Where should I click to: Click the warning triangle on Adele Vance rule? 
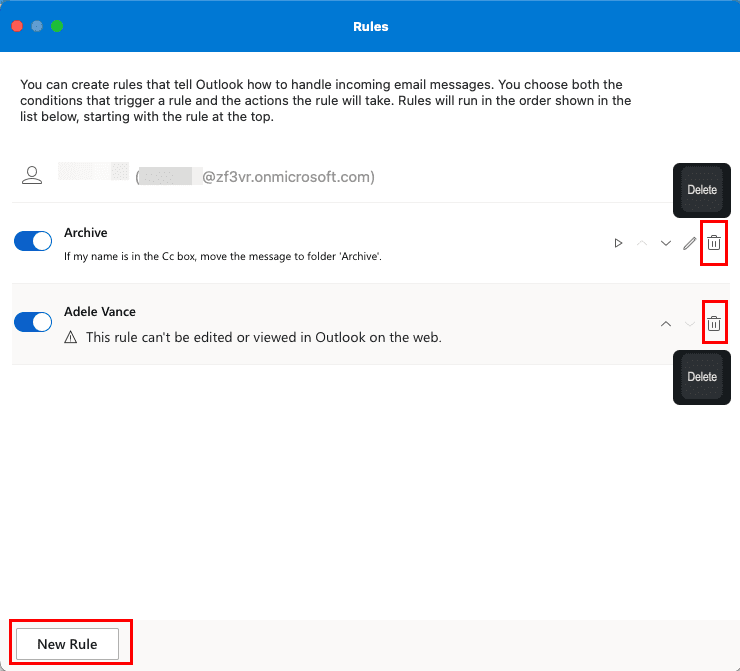click(x=70, y=337)
